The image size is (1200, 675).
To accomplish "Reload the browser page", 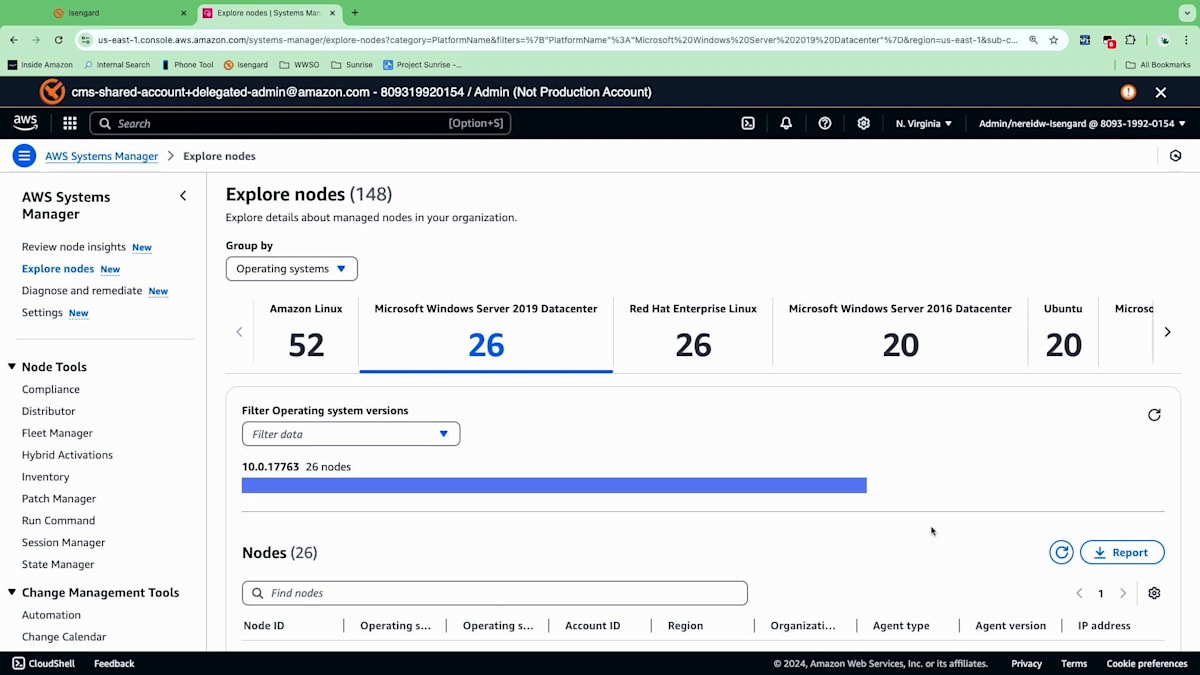I will click(x=59, y=40).
